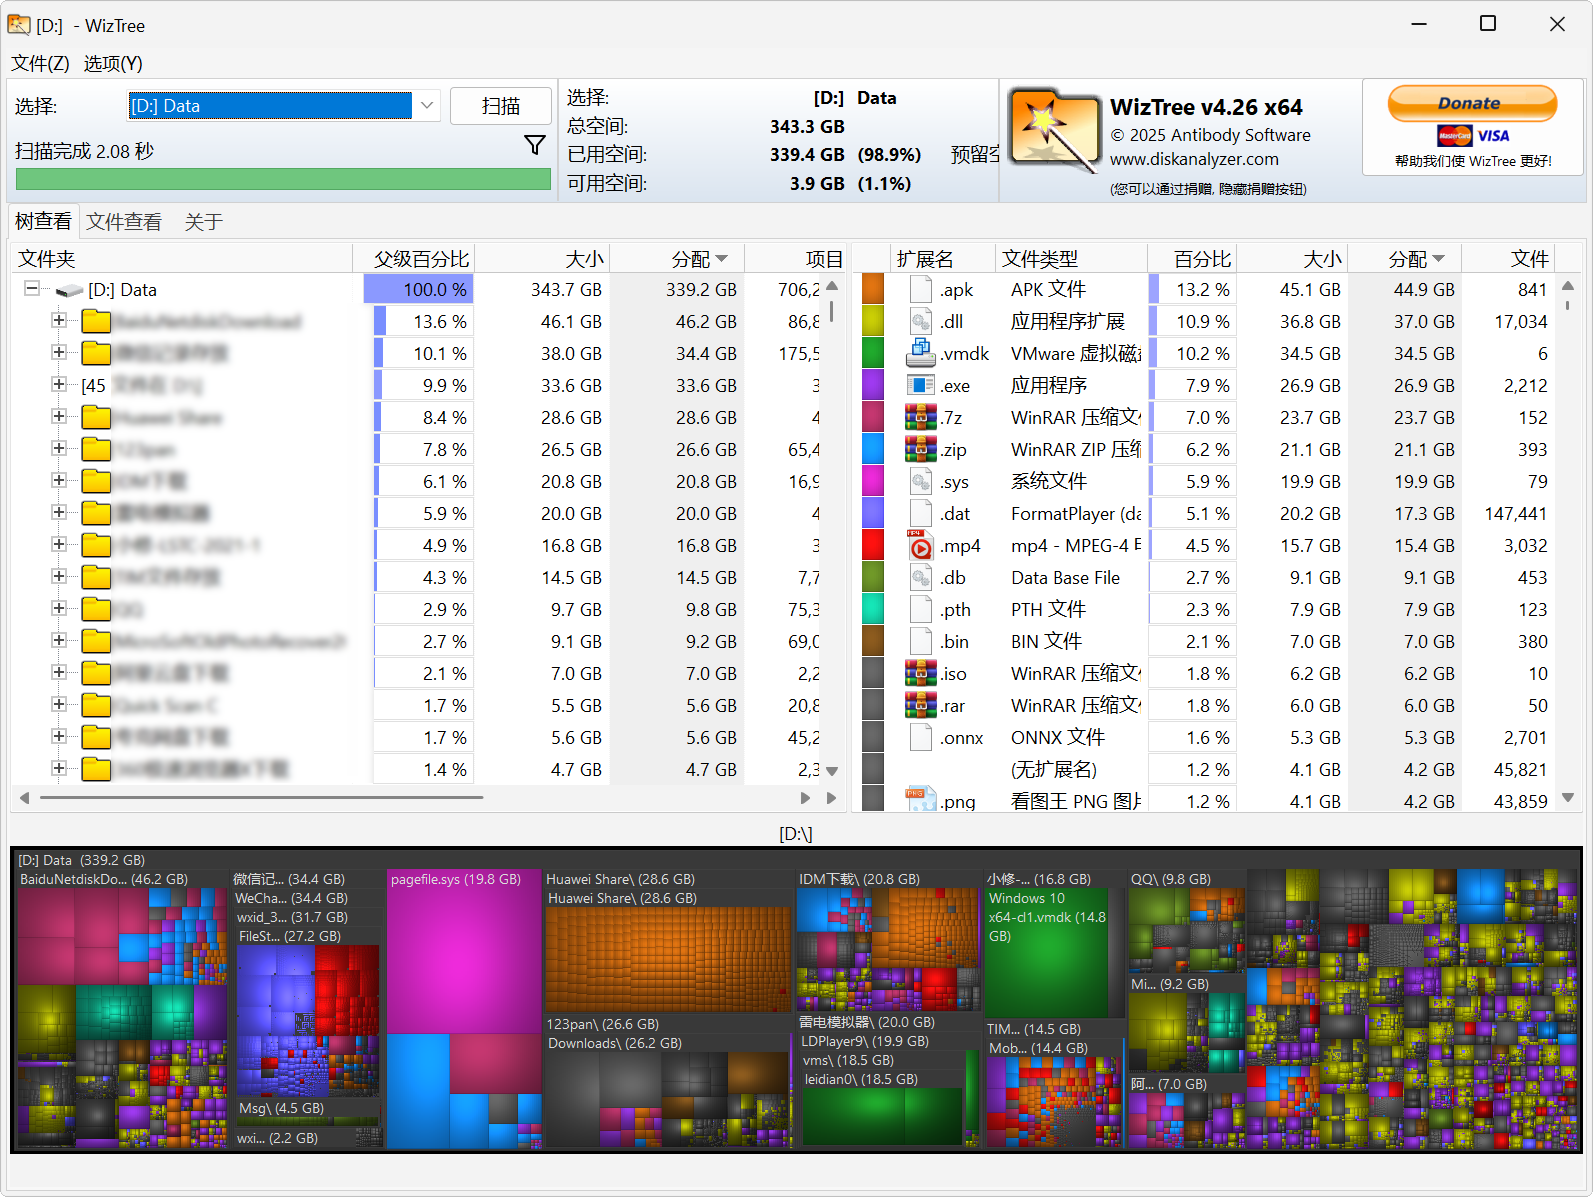The width and height of the screenshot is (1593, 1197).
Task: Click the green .vmdk color swatch
Action: click(872, 353)
